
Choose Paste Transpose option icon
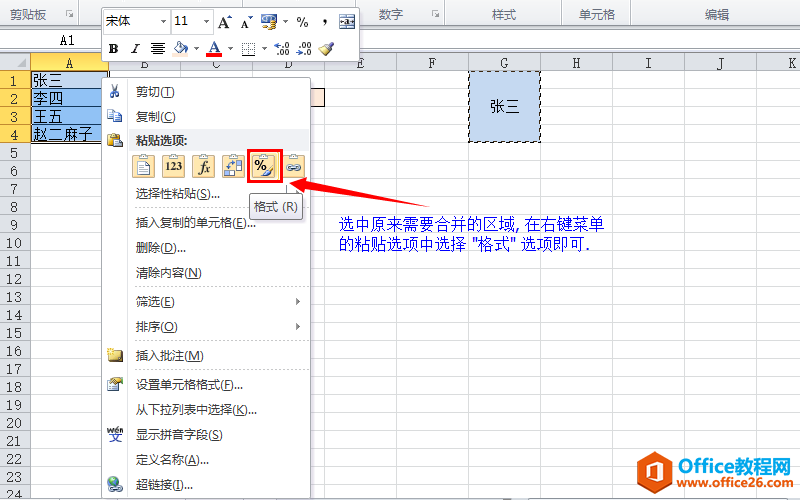pyautogui.click(x=233, y=166)
